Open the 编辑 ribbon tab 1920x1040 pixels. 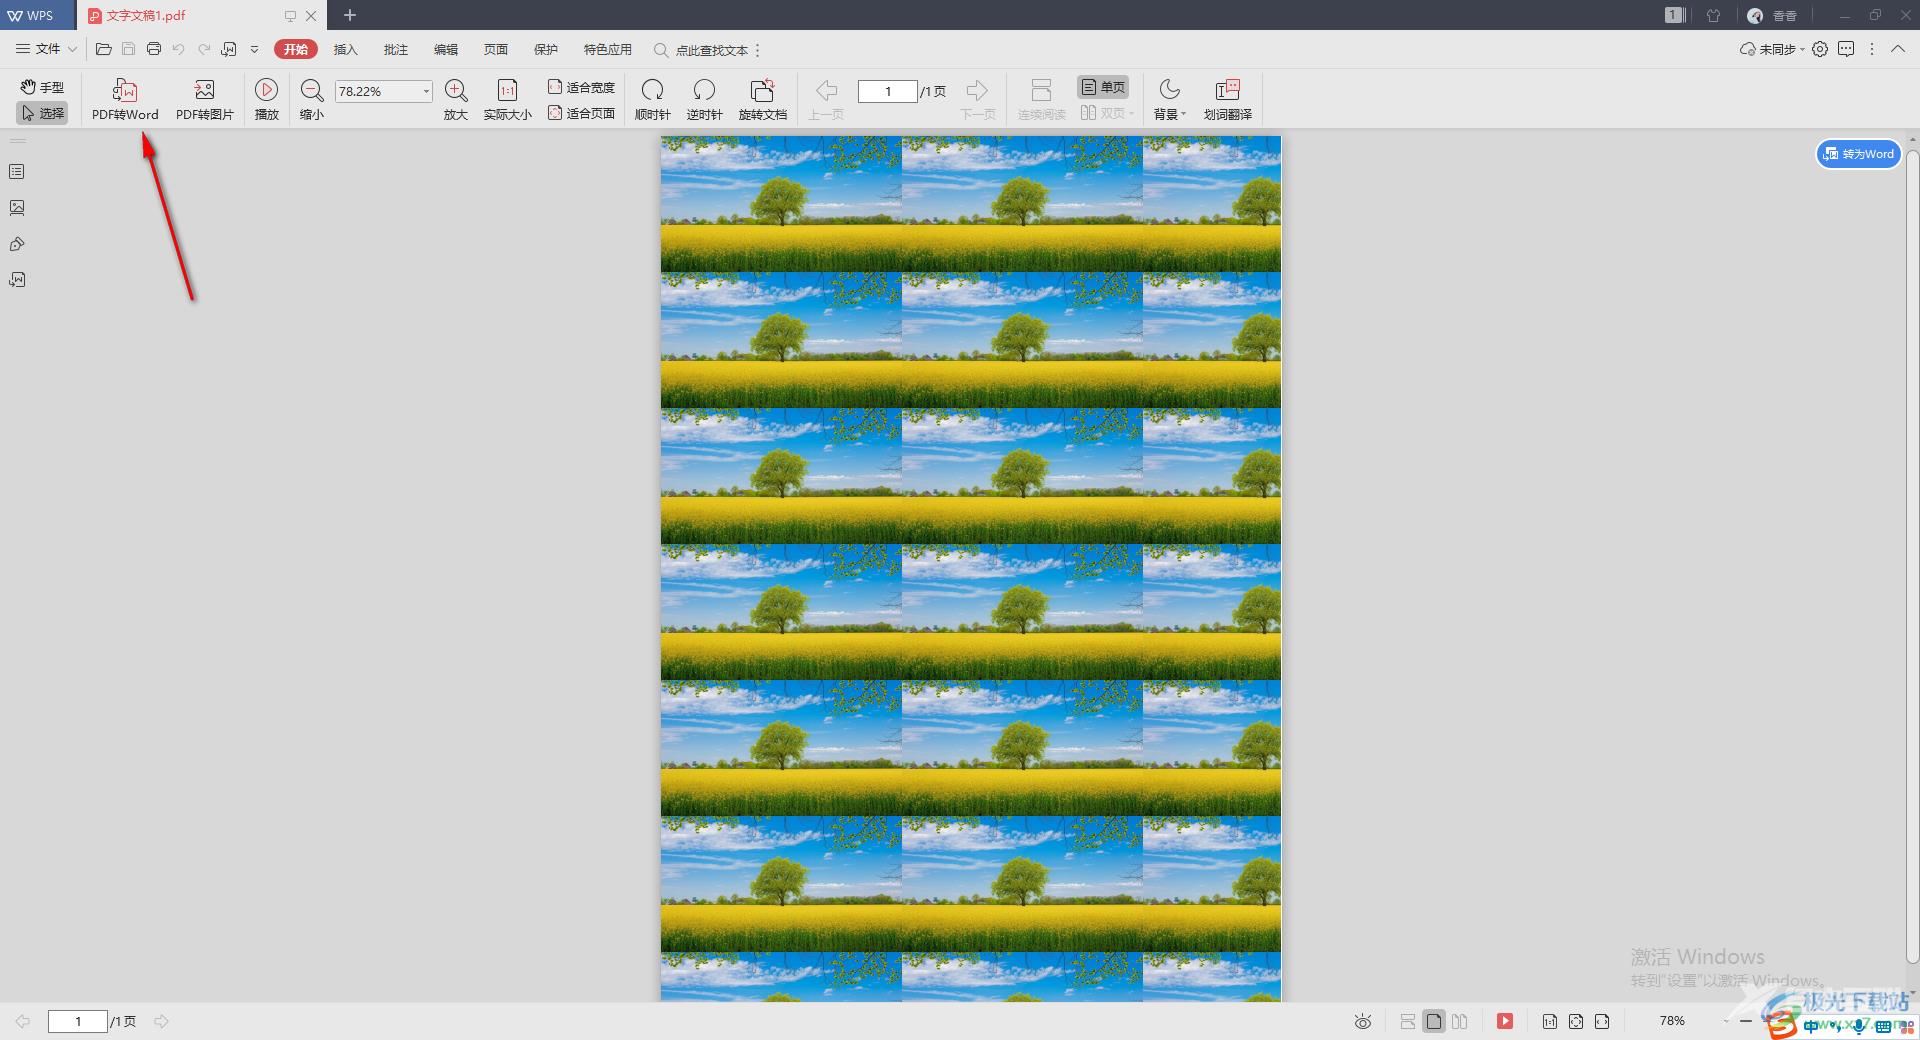(445, 49)
